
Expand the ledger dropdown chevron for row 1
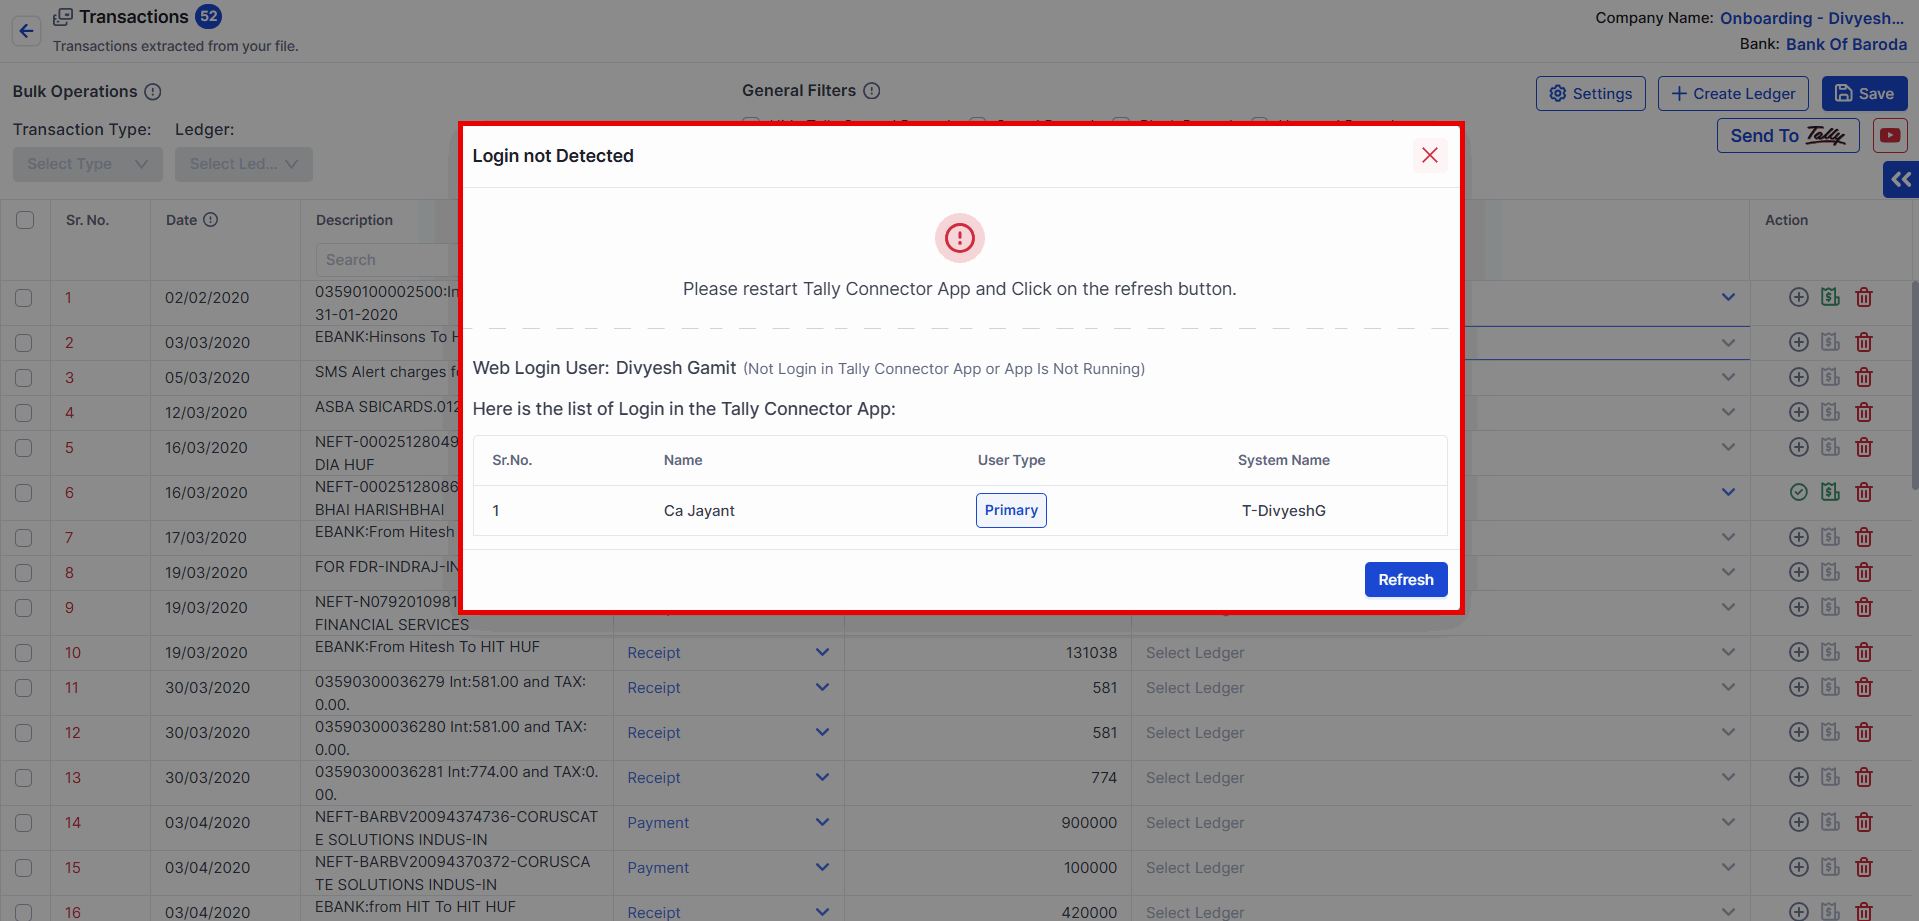coord(1728,297)
